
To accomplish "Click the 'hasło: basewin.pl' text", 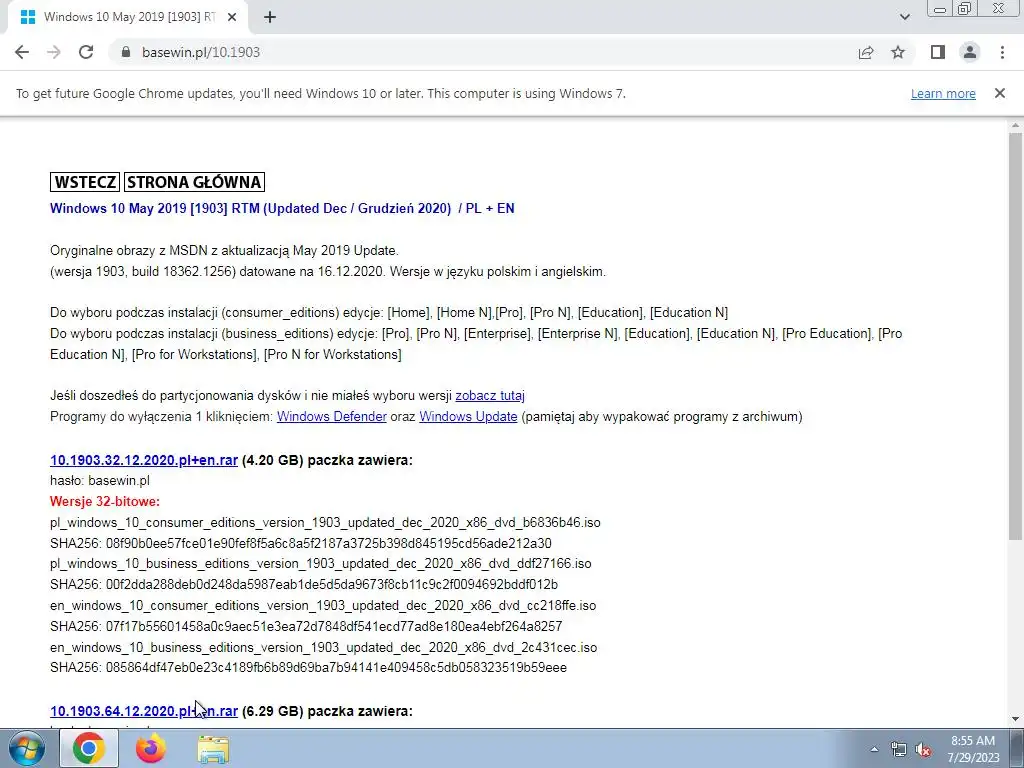I will [x=100, y=481].
